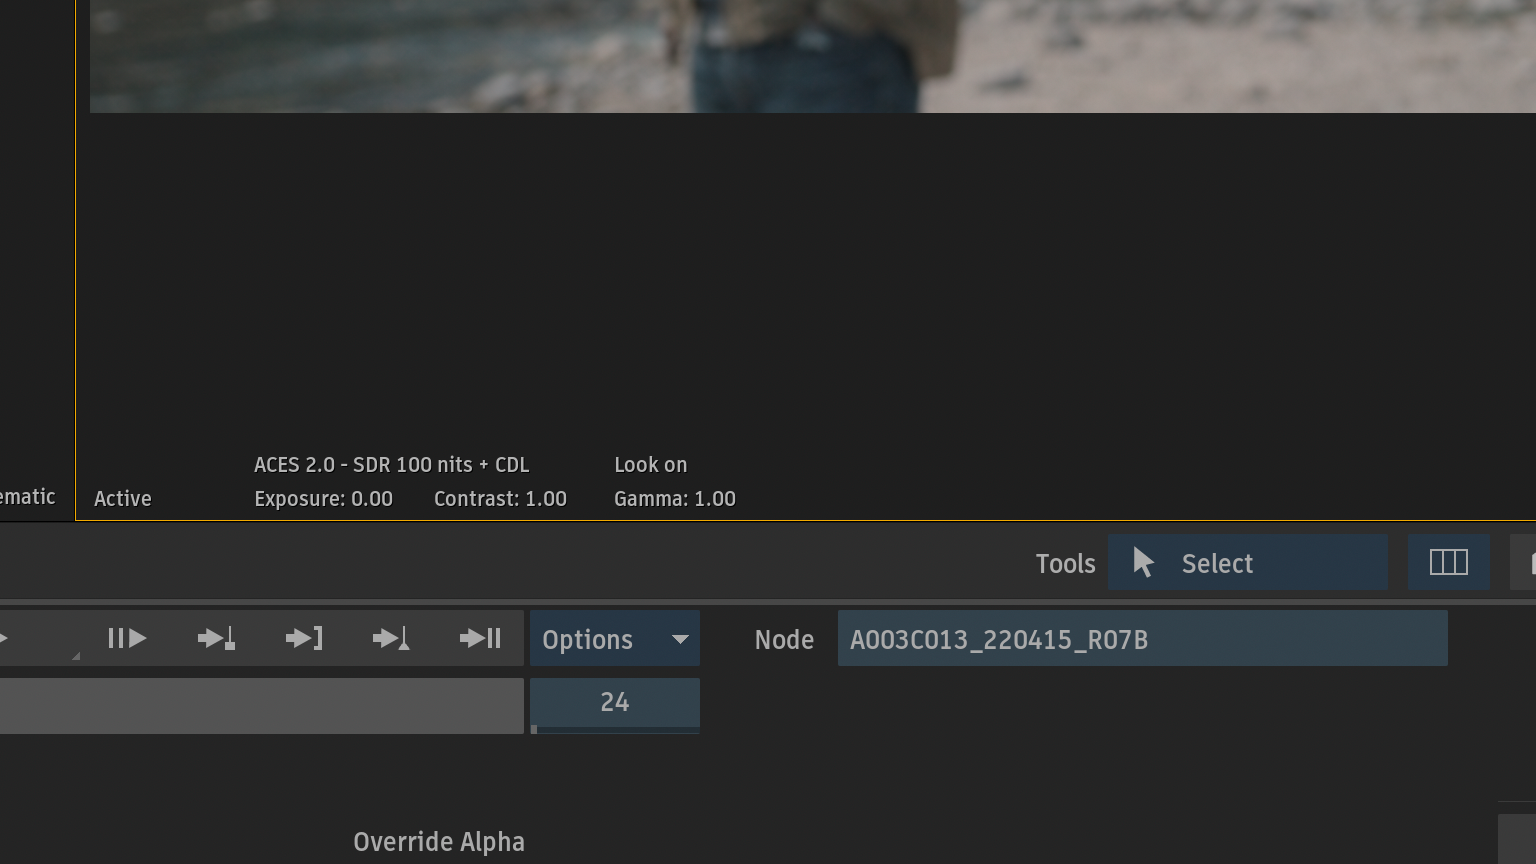Click the frame number field showing 24
The height and width of the screenshot is (864, 1536).
click(x=614, y=703)
